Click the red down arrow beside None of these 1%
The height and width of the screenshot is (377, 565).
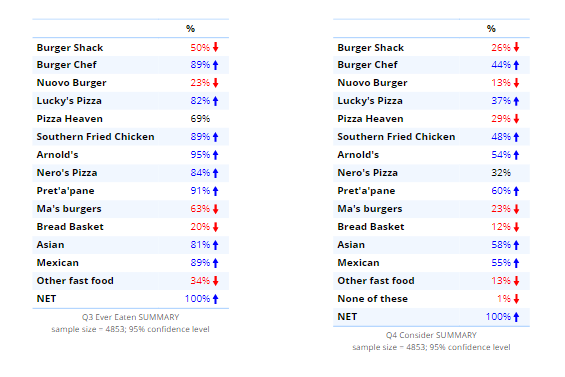tap(516, 299)
